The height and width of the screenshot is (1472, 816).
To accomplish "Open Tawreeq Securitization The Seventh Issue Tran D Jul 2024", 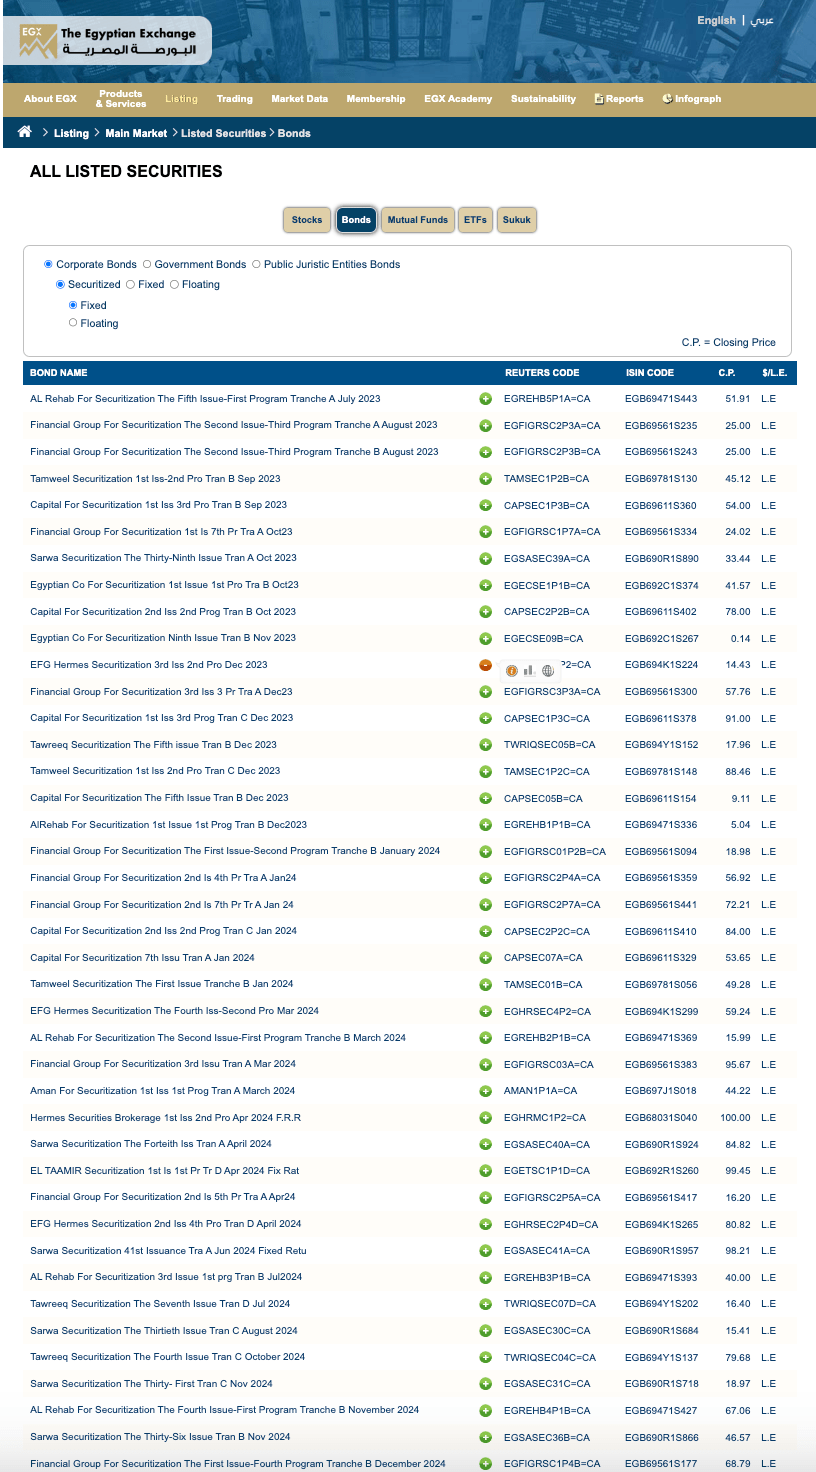I will coord(160,1304).
